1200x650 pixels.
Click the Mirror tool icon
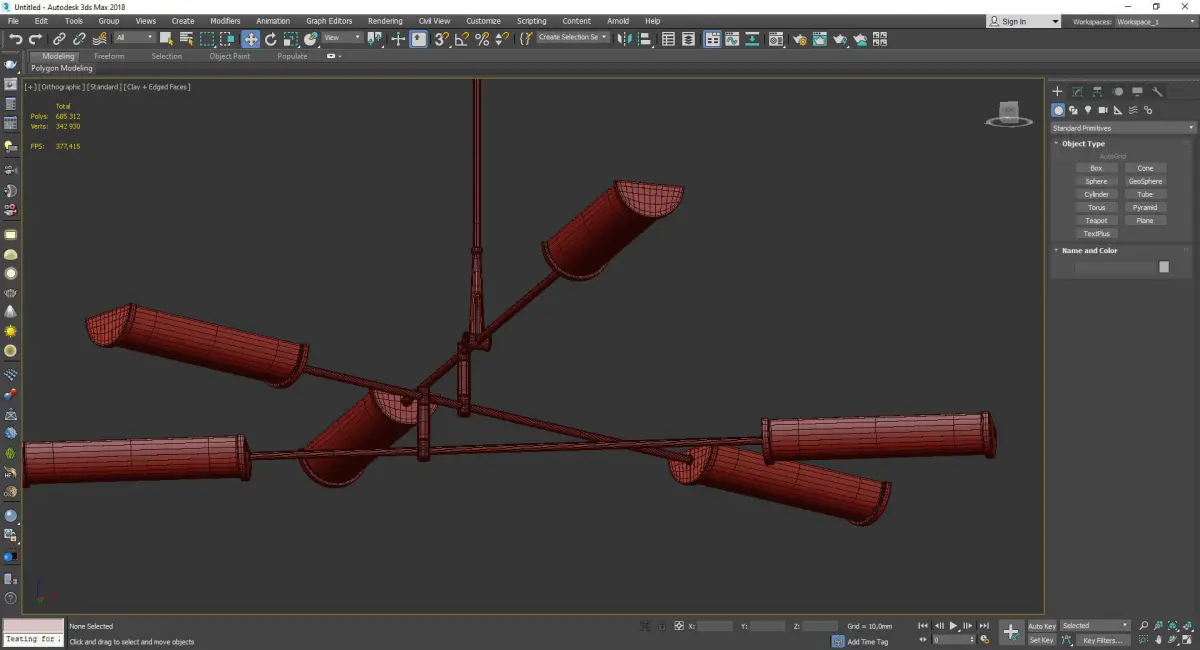point(624,39)
